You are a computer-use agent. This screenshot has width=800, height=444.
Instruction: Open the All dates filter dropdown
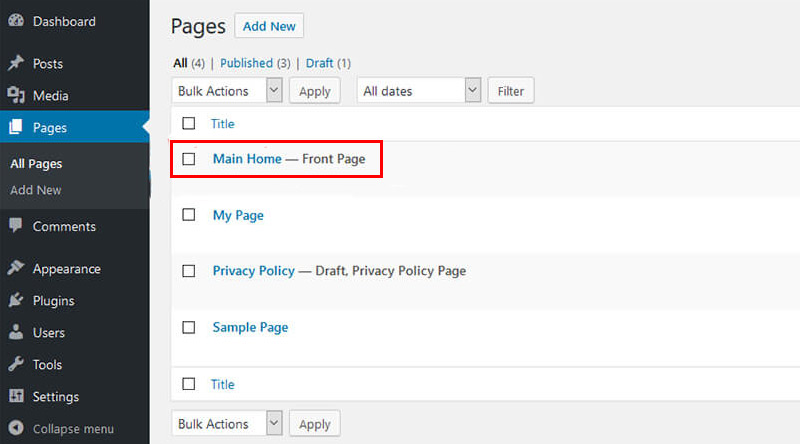click(x=419, y=91)
